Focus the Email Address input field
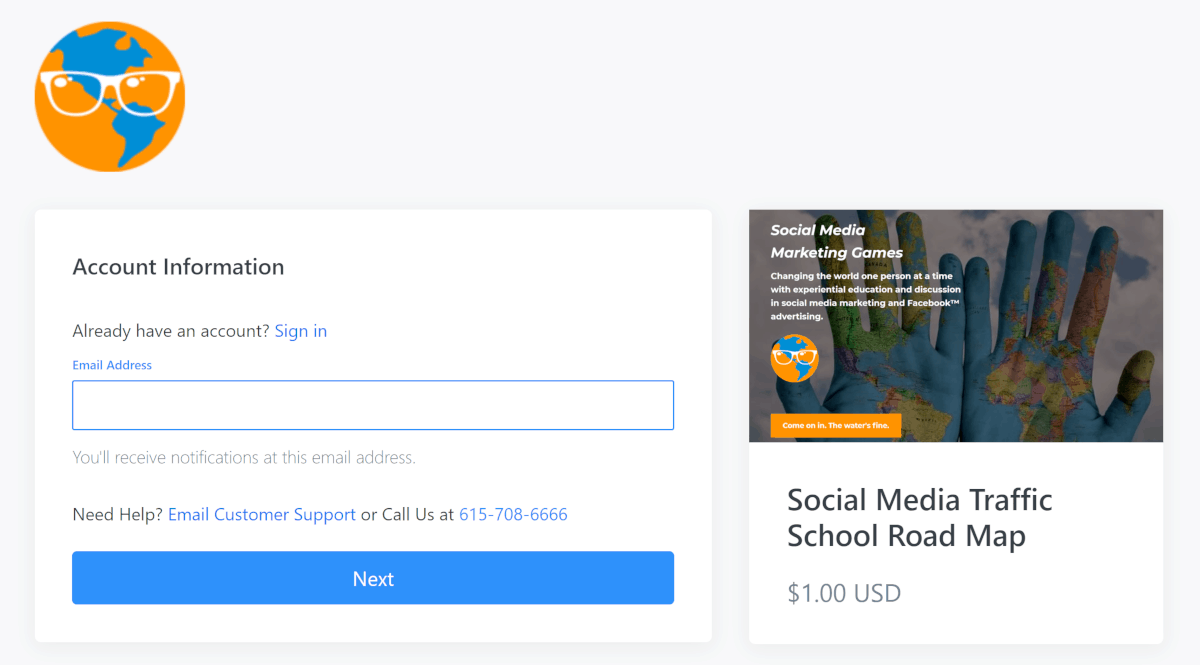Image resolution: width=1200 pixels, height=665 pixels. coord(373,405)
